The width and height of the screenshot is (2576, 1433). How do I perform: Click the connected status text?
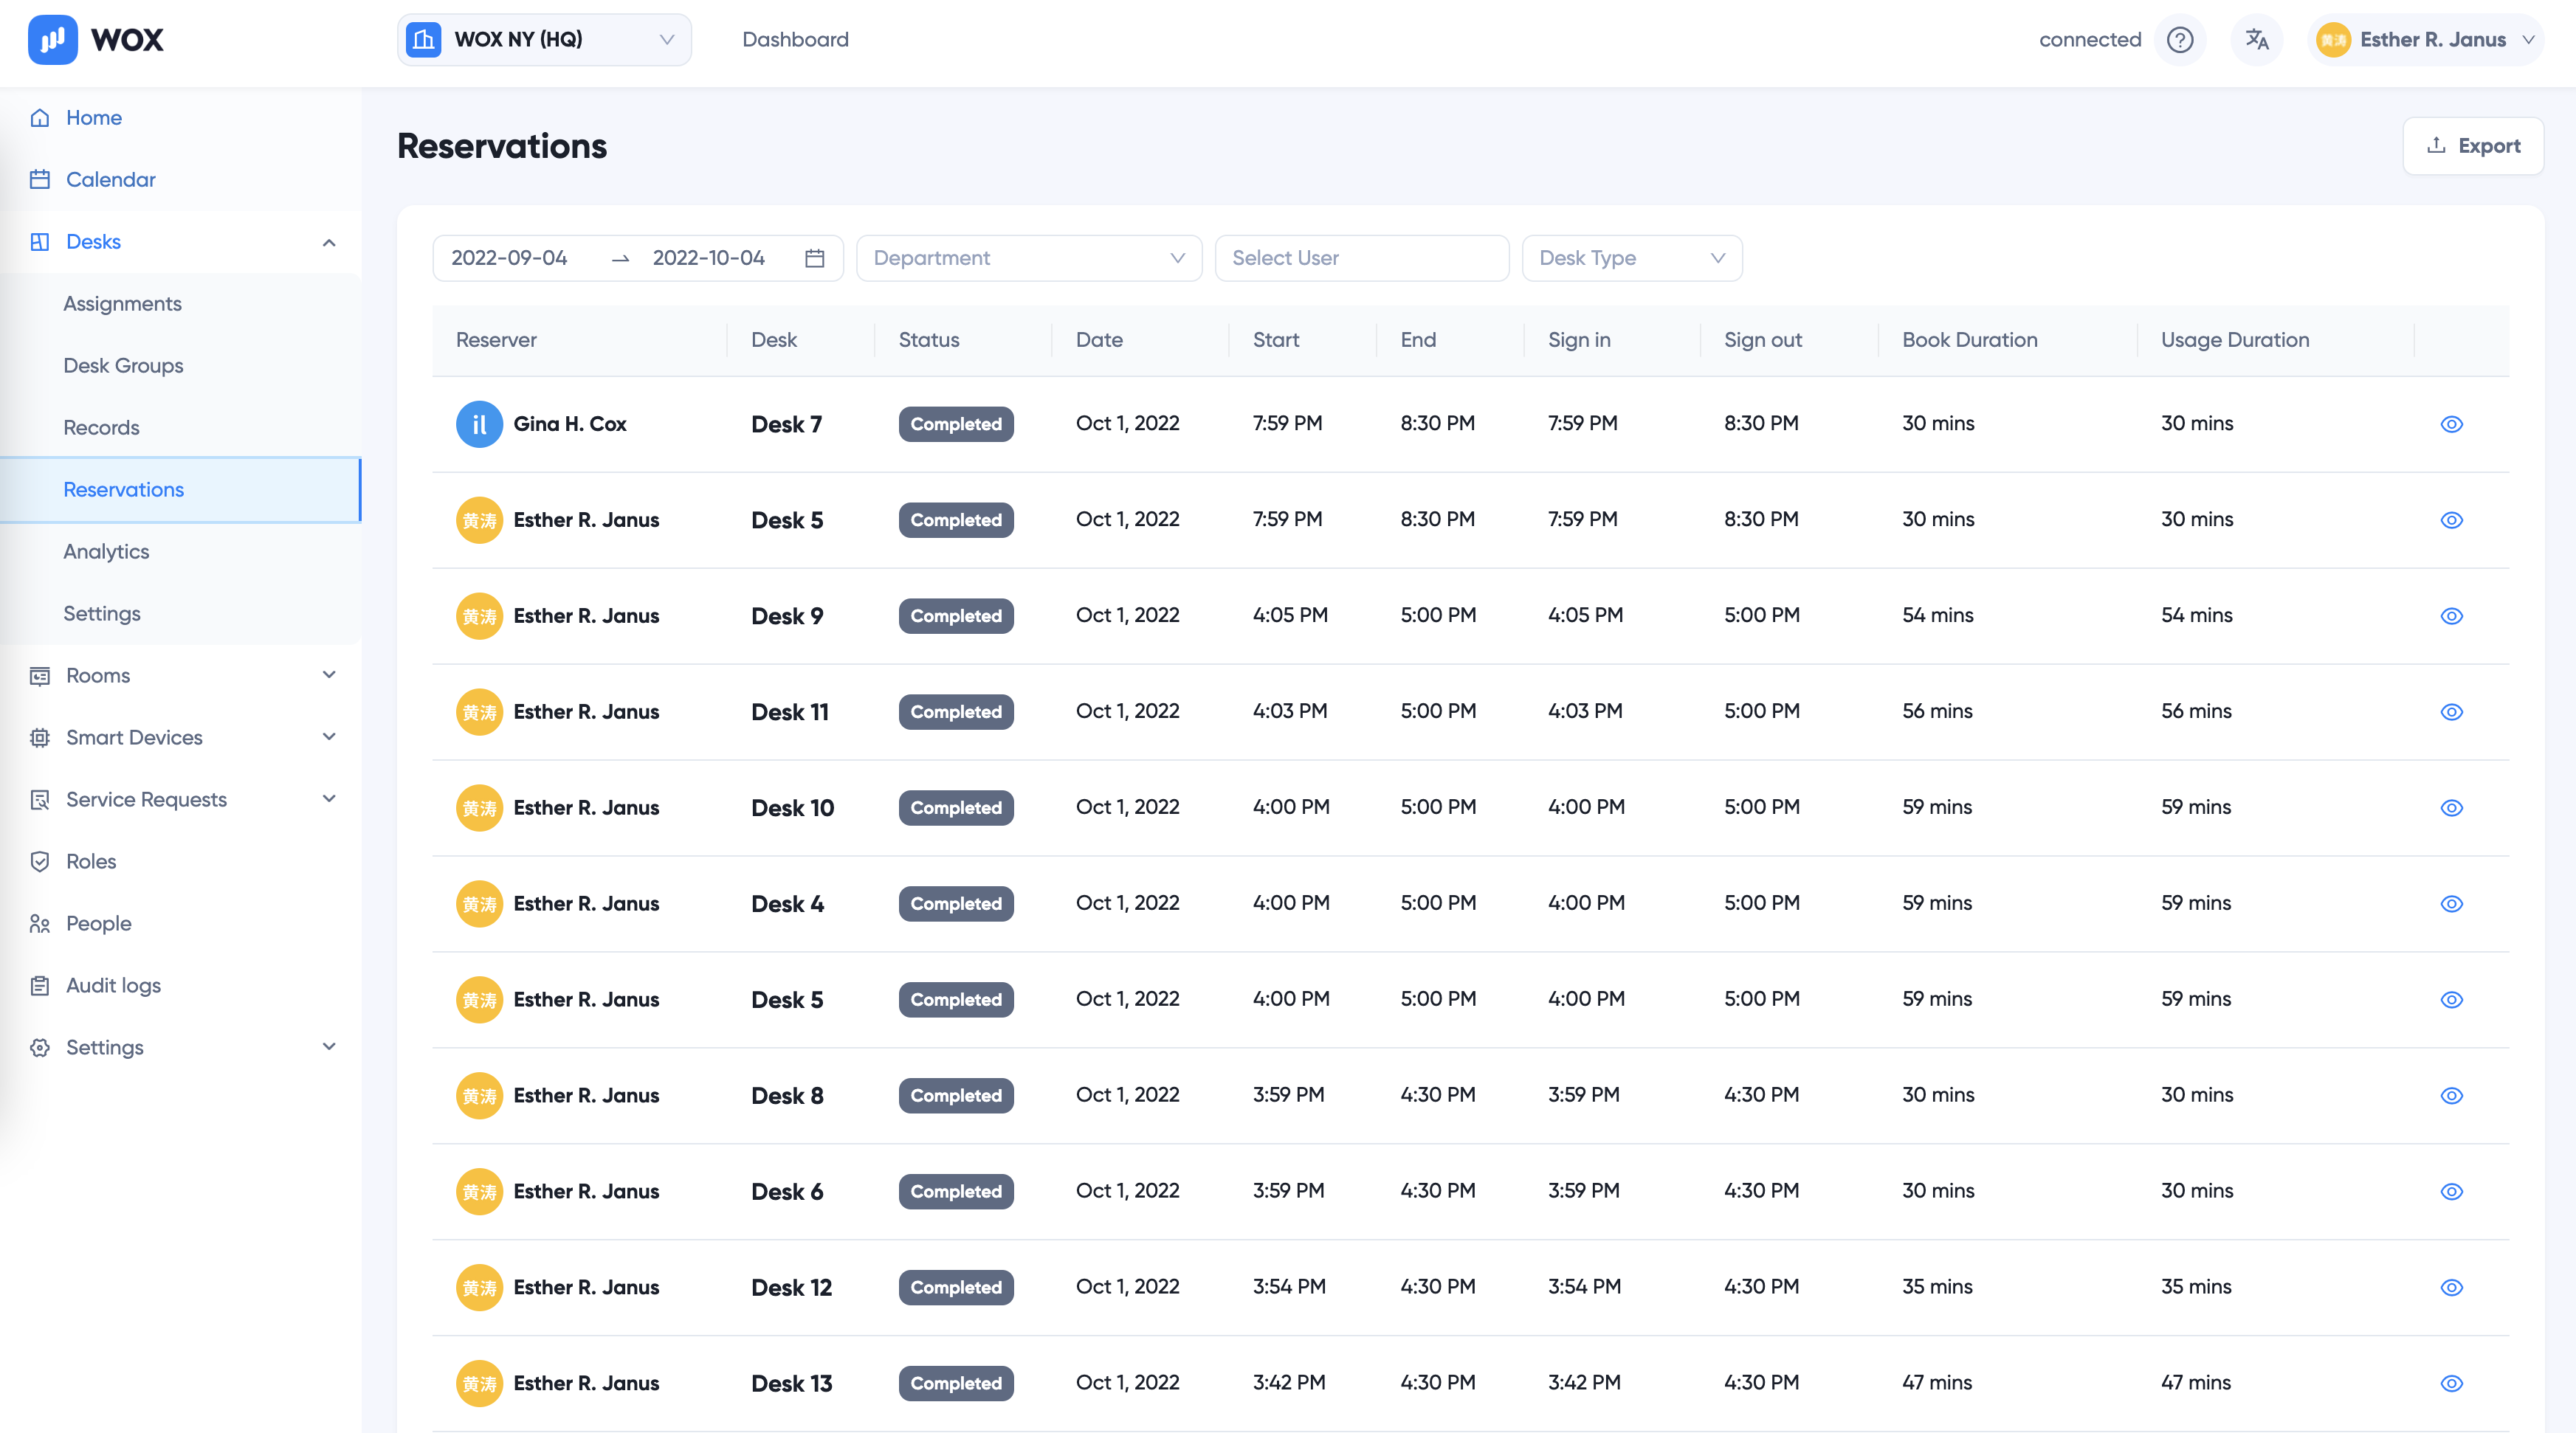(x=2090, y=40)
